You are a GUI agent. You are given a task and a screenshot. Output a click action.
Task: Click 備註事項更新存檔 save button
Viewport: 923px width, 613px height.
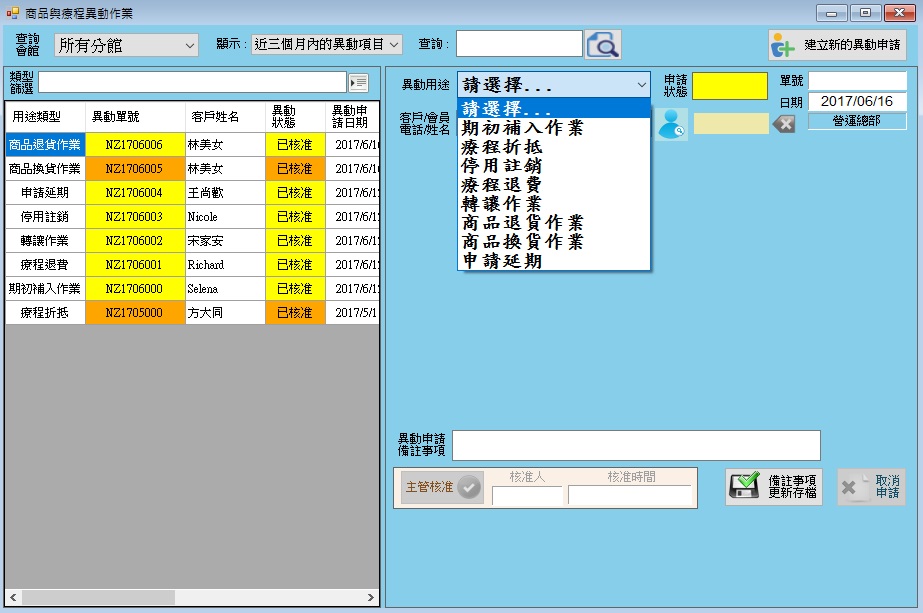773,487
